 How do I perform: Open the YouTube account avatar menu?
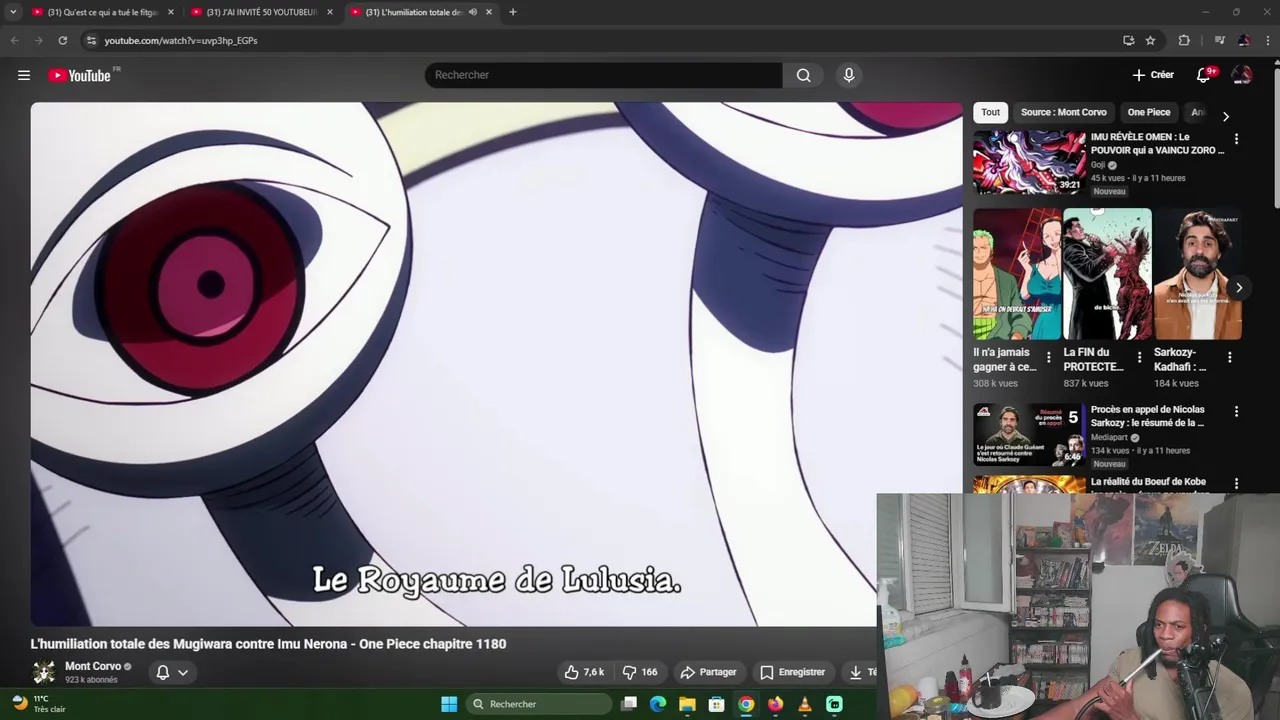(1242, 75)
